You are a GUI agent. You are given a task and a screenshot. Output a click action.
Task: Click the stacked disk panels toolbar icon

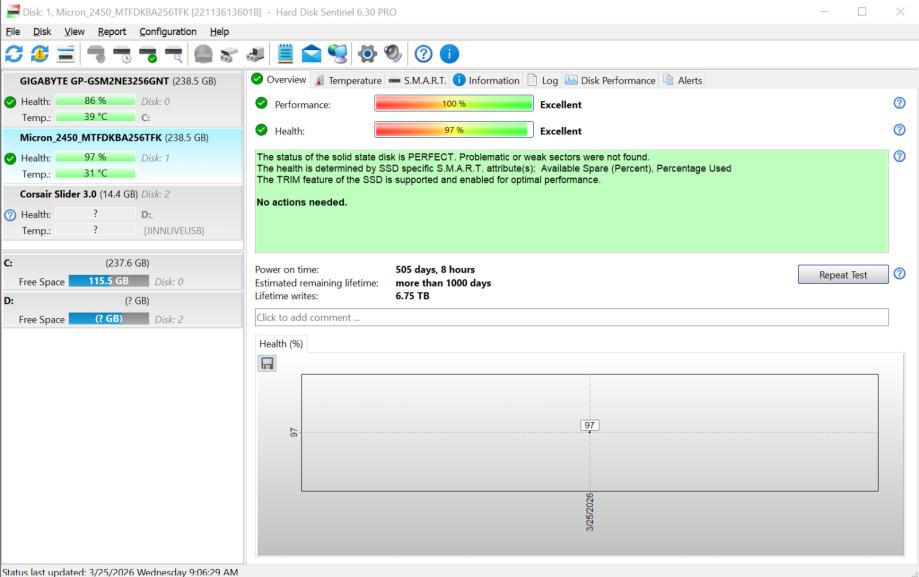coord(66,54)
